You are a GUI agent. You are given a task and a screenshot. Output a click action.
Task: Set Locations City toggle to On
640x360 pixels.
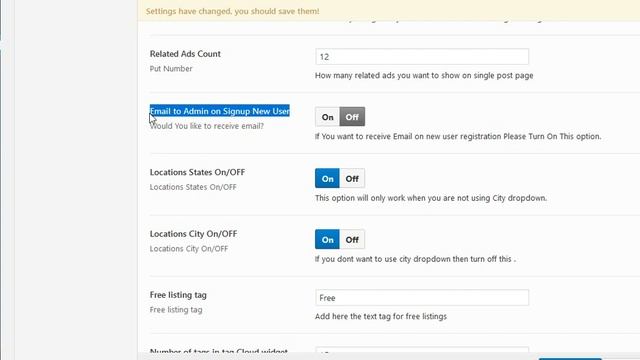pos(327,240)
